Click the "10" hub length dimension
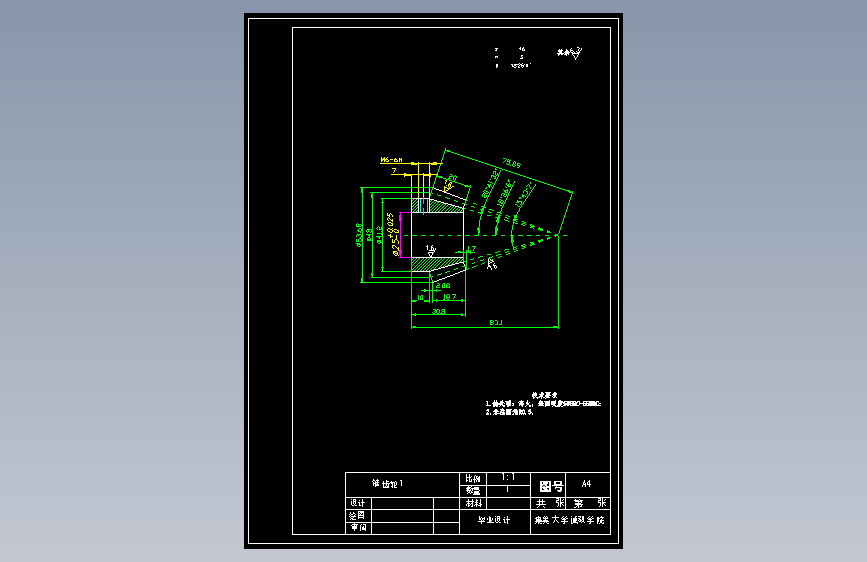867x562 pixels. (x=420, y=298)
